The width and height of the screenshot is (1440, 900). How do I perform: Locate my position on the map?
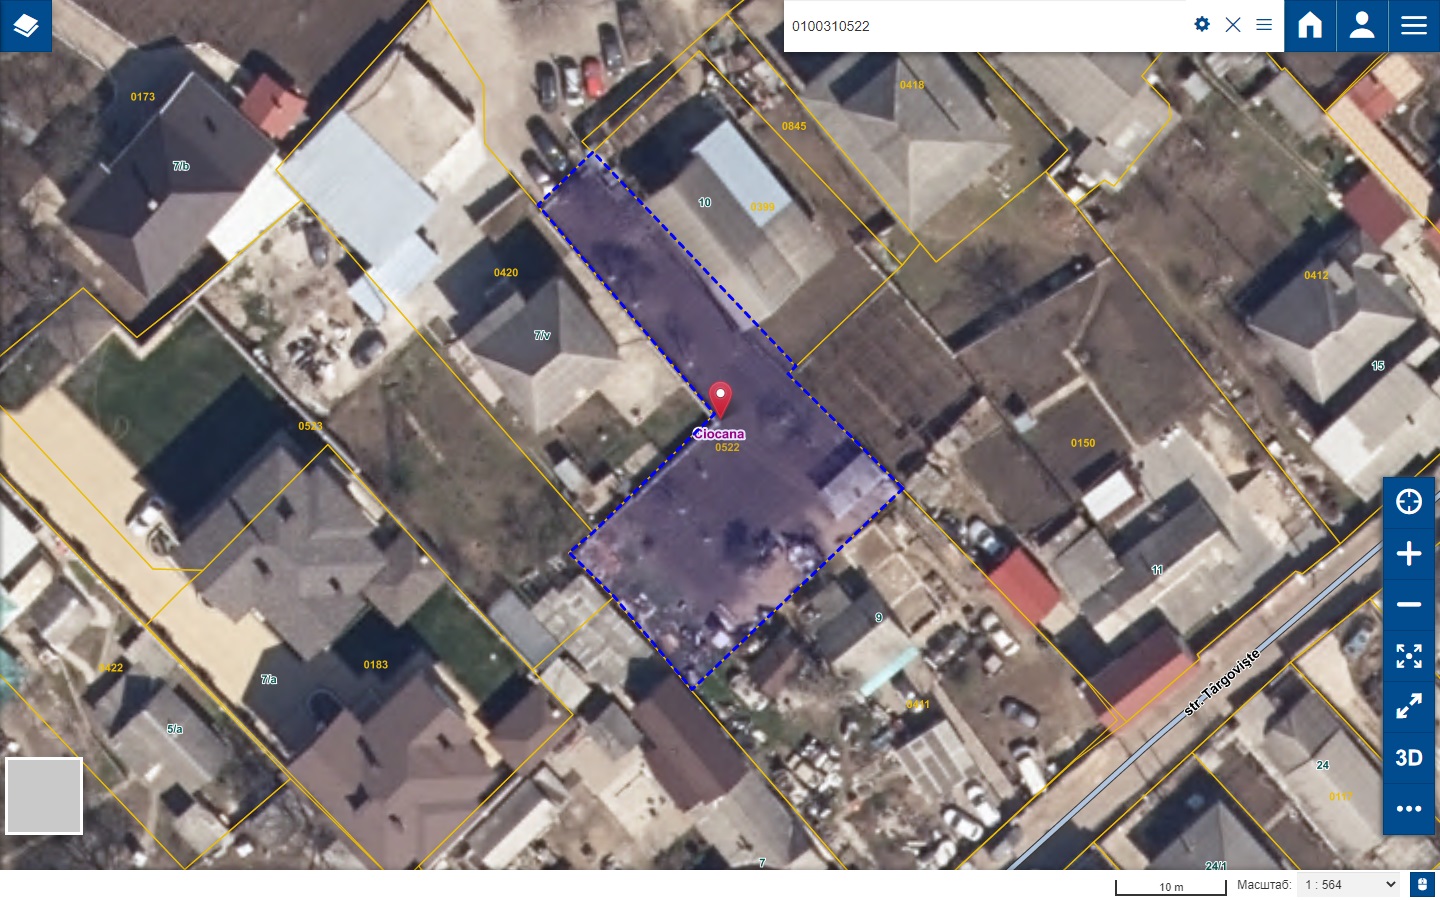point(1409,502)
